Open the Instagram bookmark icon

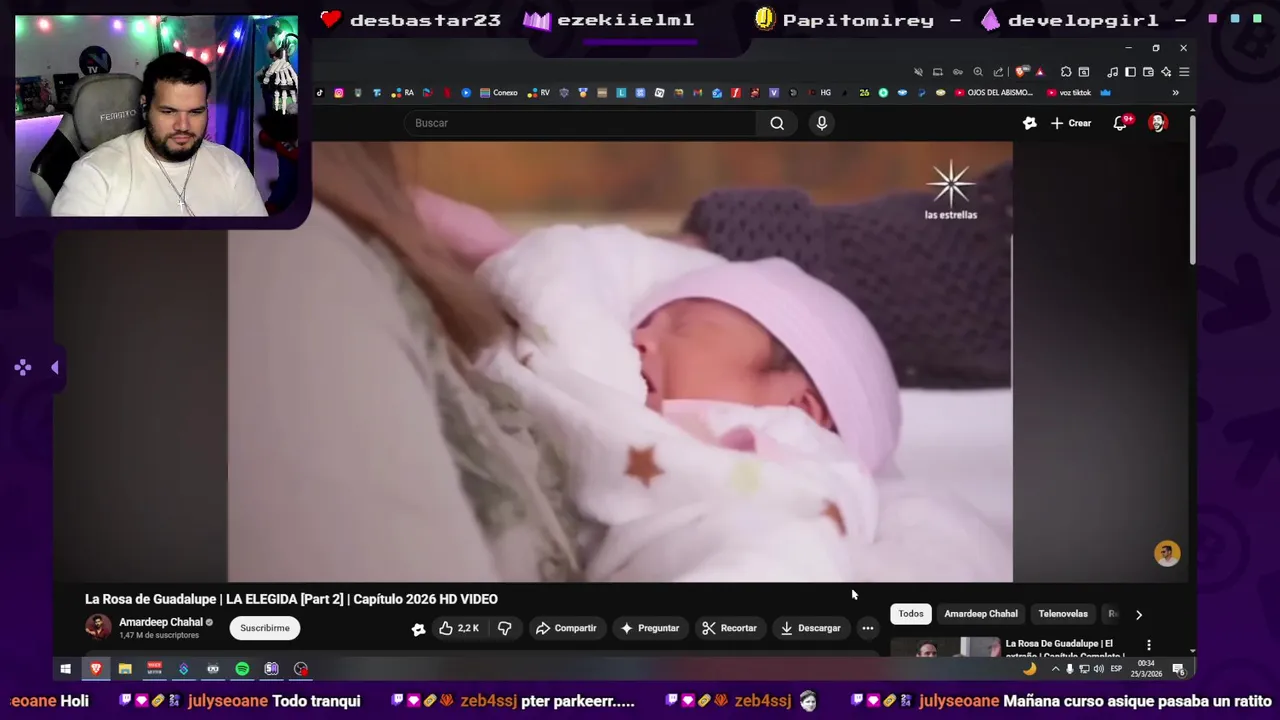pos(339,93)
